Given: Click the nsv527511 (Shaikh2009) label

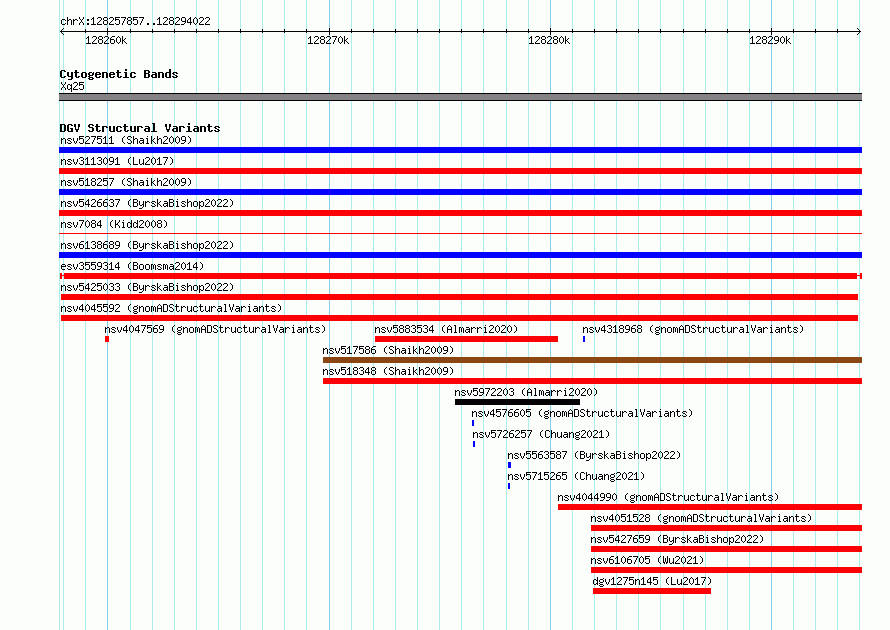Looking at the screenshot, I should (126, 140).
